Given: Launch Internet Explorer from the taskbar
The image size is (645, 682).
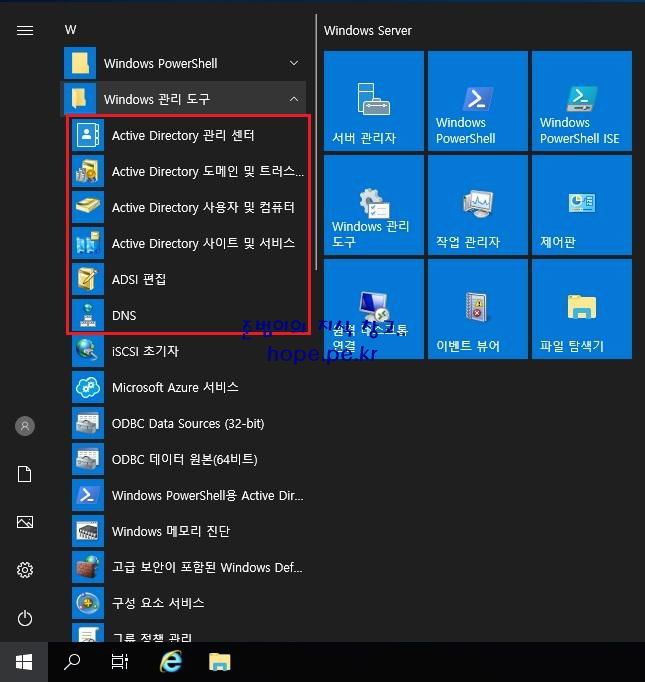Looking at the screenshot, I should point(171,662).
